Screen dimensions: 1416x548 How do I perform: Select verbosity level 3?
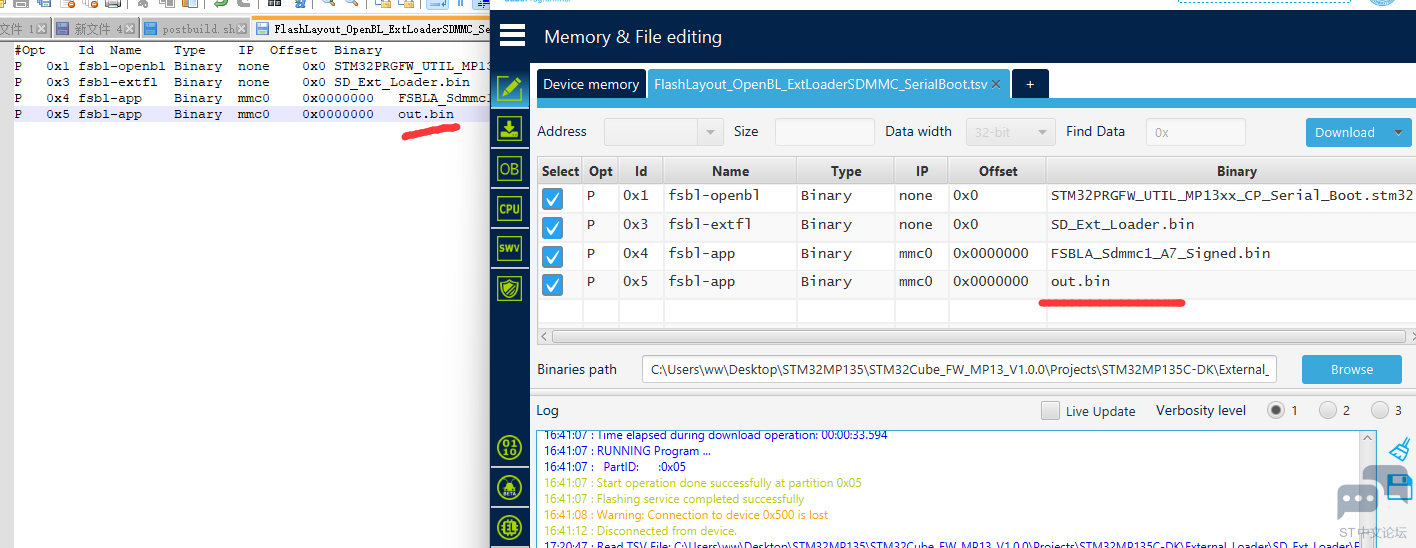pos(1380,410)
